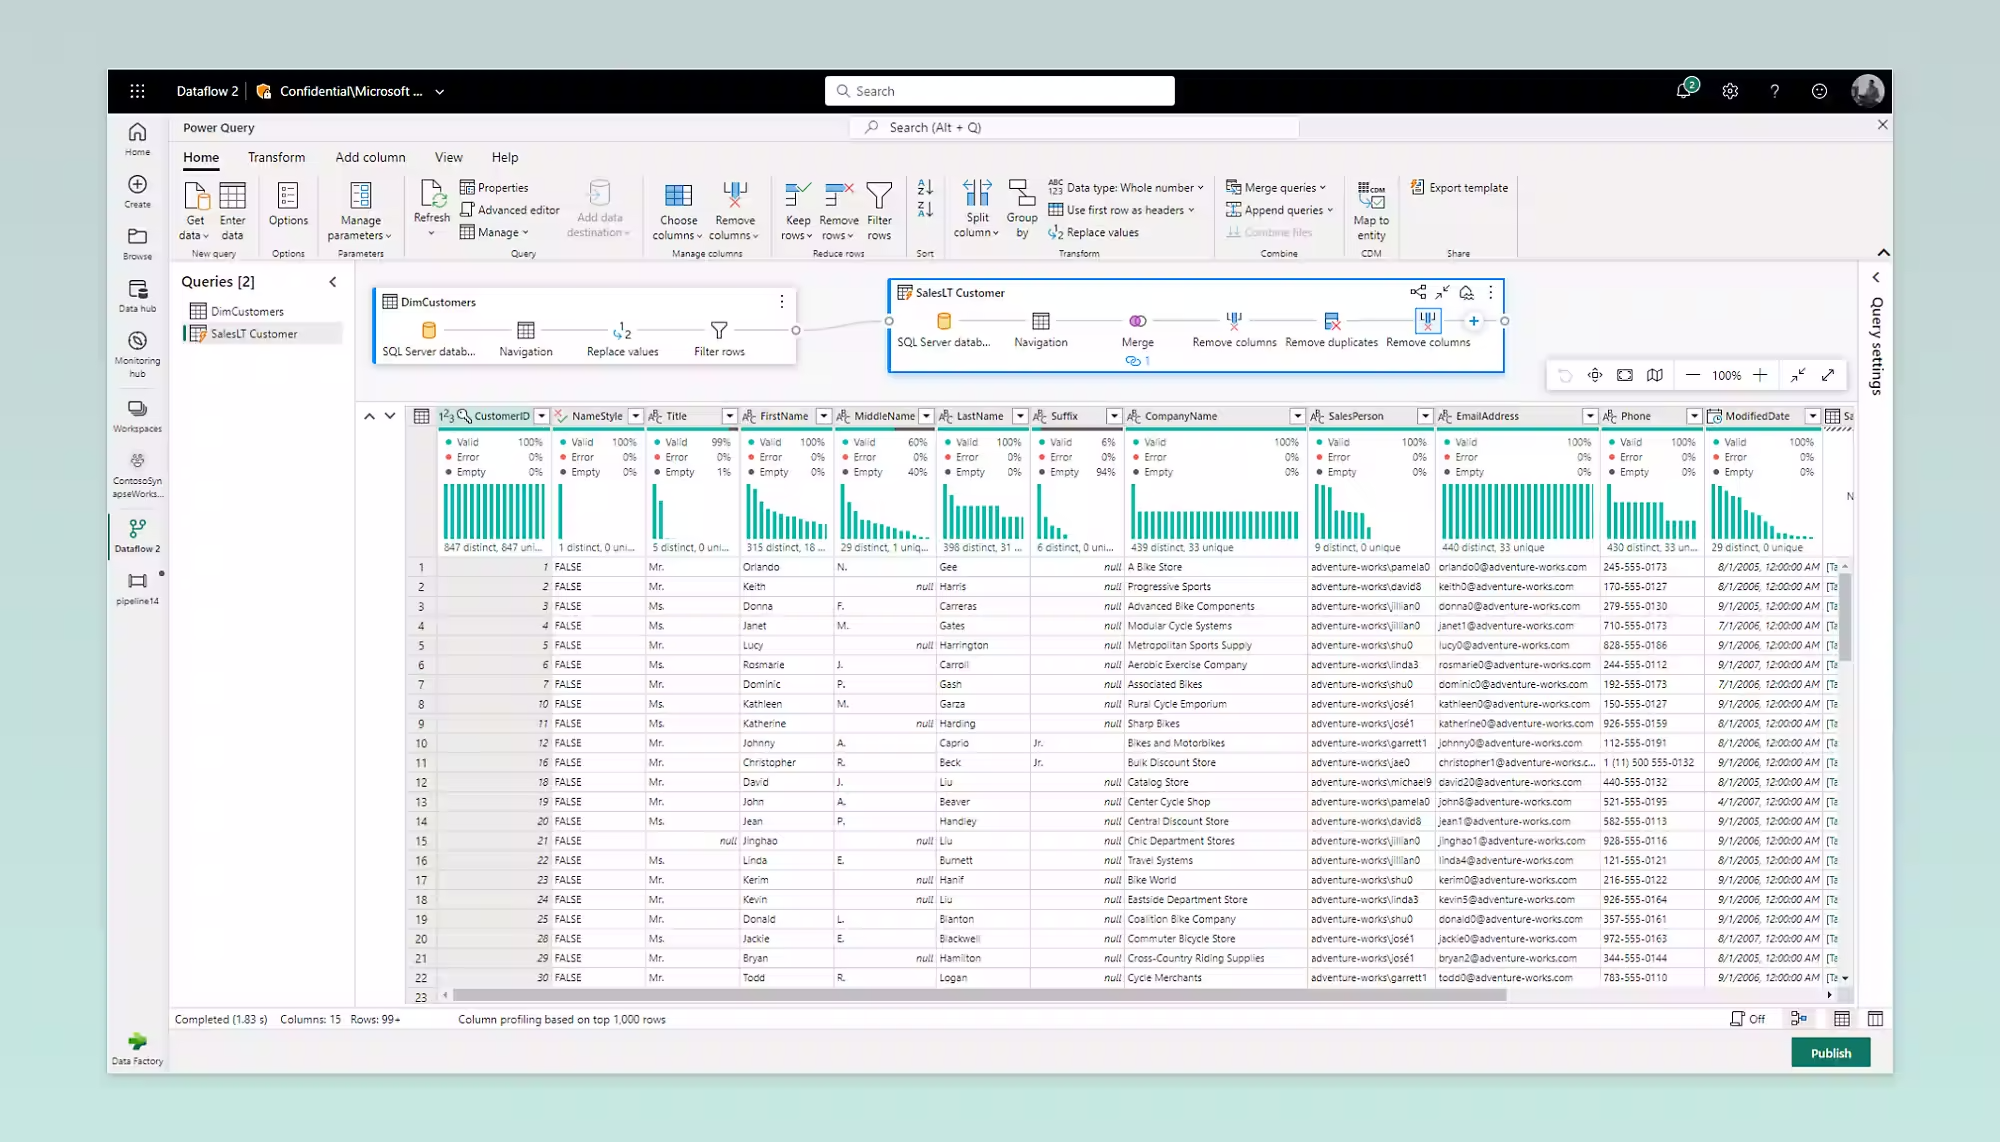Click the Group by tool
Screen dimensions: 2000x1142
(1022, 209)
